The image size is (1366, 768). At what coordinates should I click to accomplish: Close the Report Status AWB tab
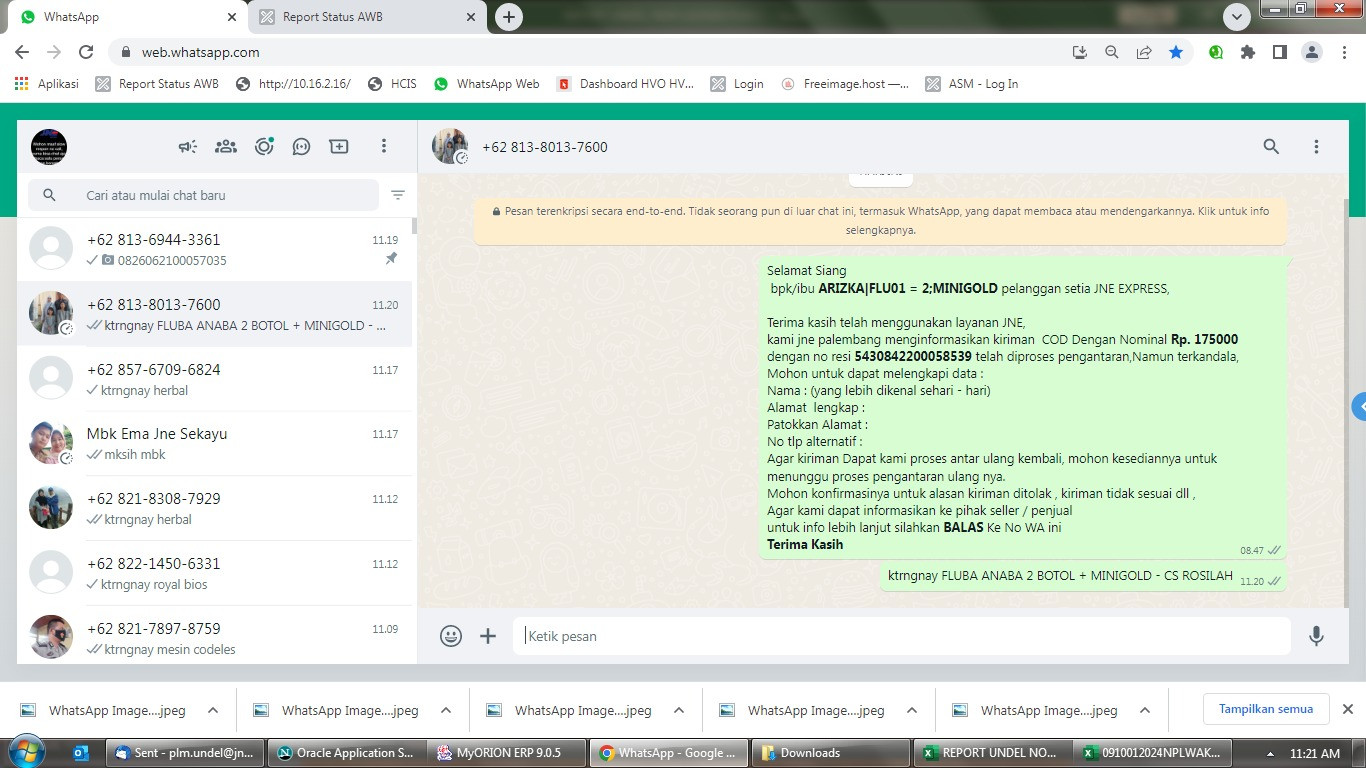click(x=471, y=17)
